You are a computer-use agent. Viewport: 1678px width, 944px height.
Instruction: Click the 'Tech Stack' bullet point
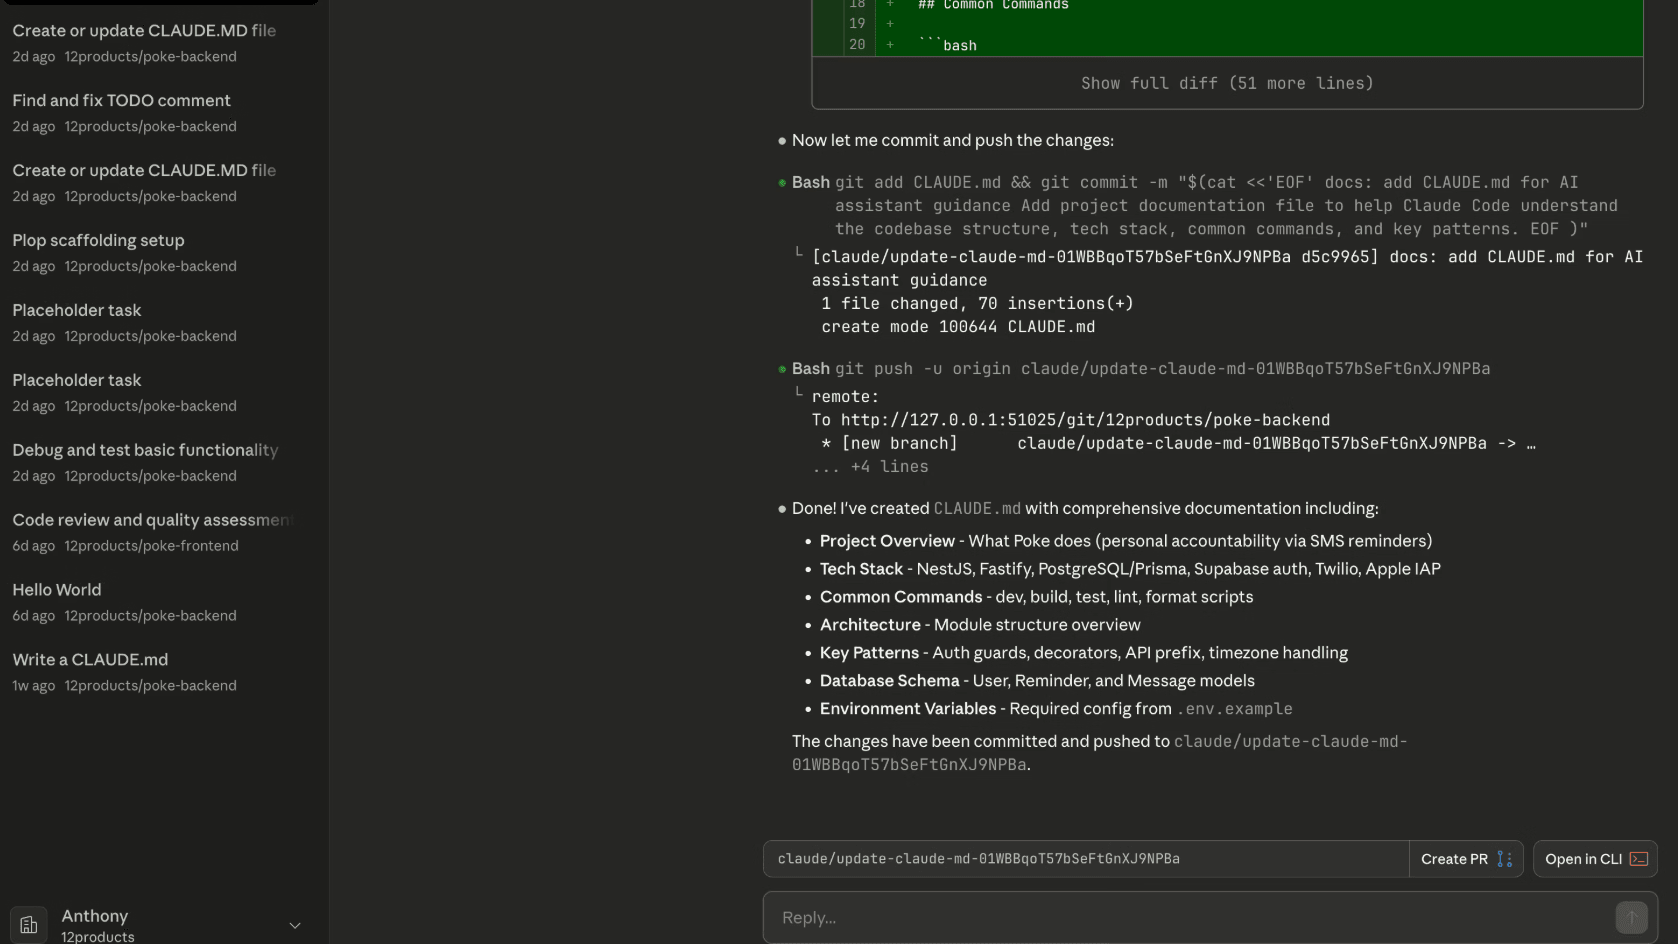coord(1130,569)
